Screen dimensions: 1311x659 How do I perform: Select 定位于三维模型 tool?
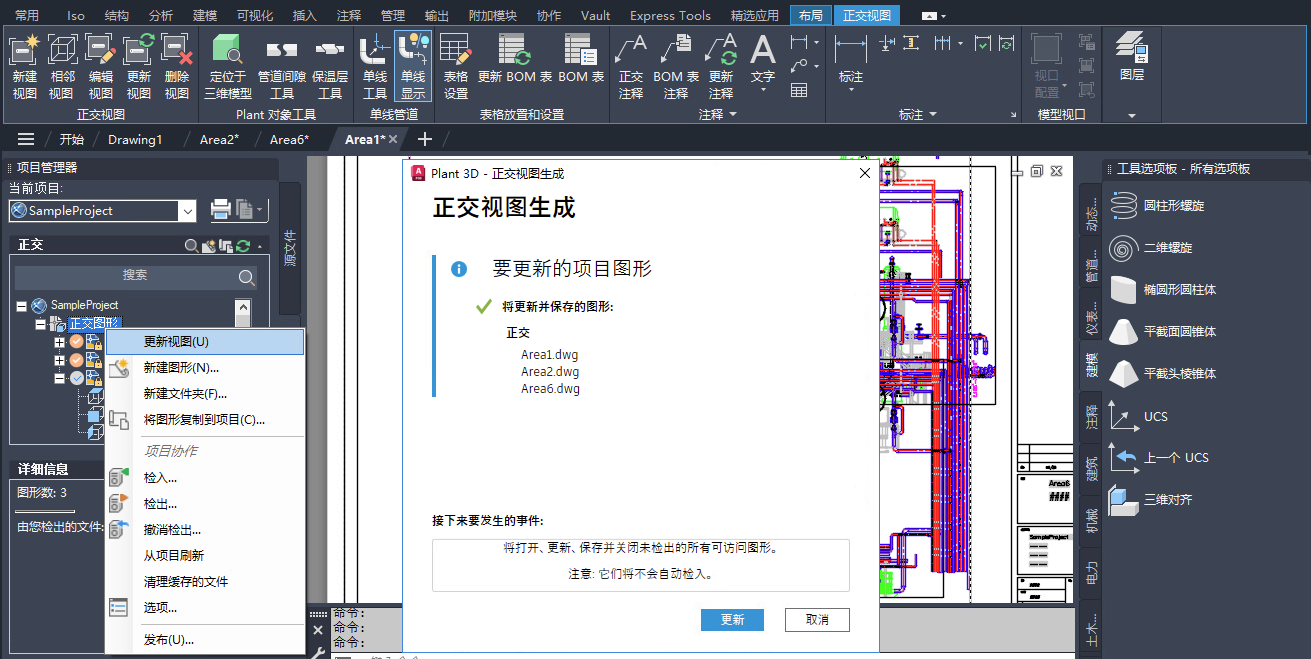(228, 66)
